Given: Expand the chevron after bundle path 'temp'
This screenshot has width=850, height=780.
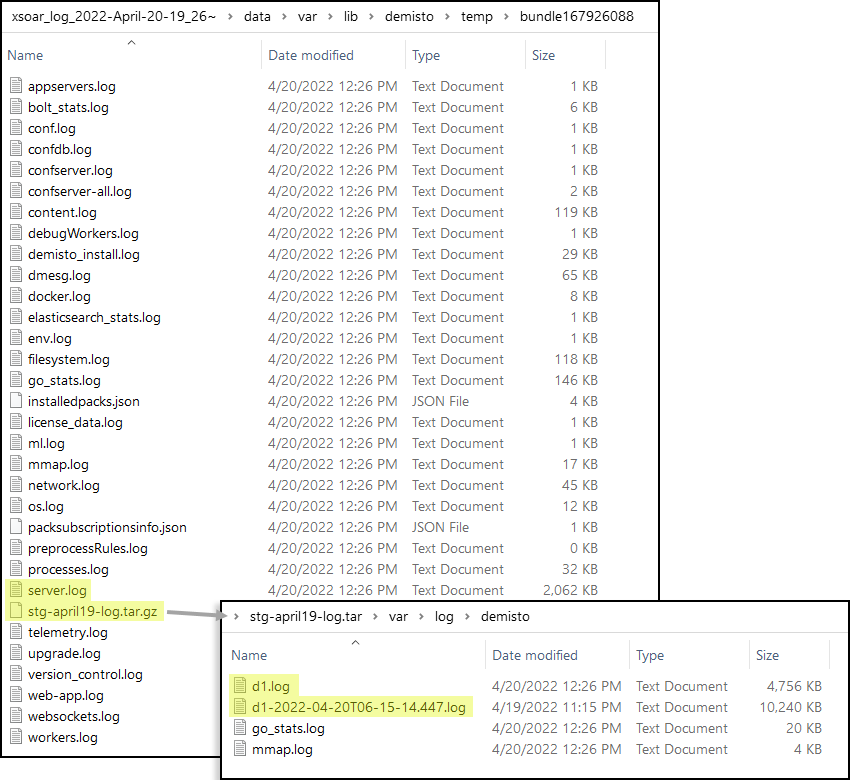Looking at the screenshot, I should [507, 17].
